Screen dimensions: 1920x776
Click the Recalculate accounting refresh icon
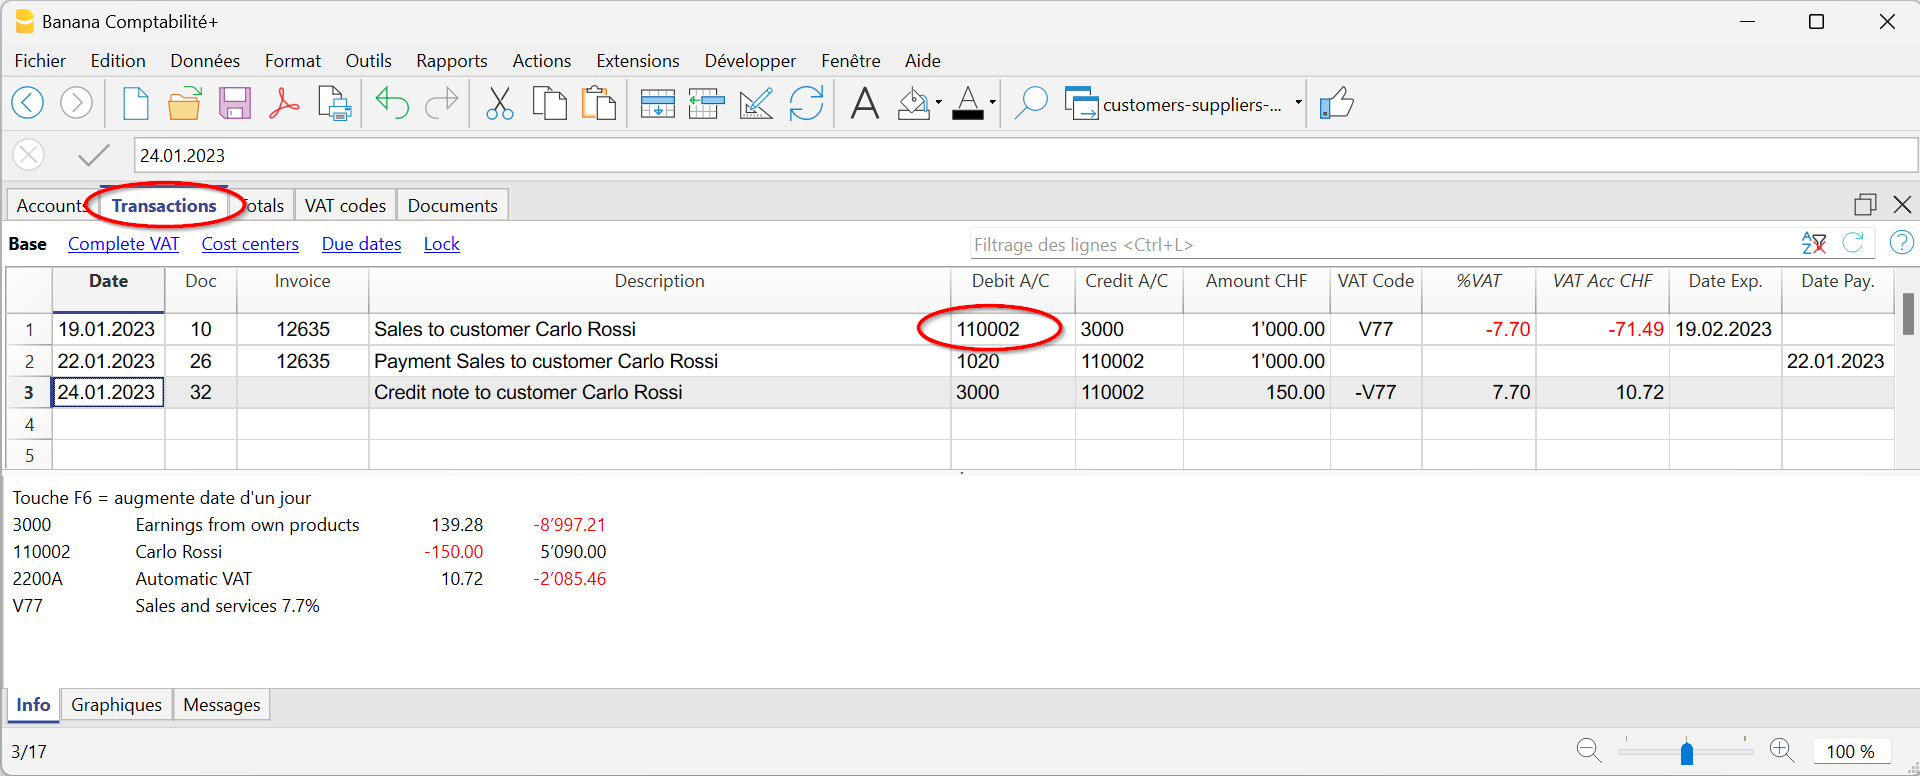pyautogui.click(x=806, y=103)
